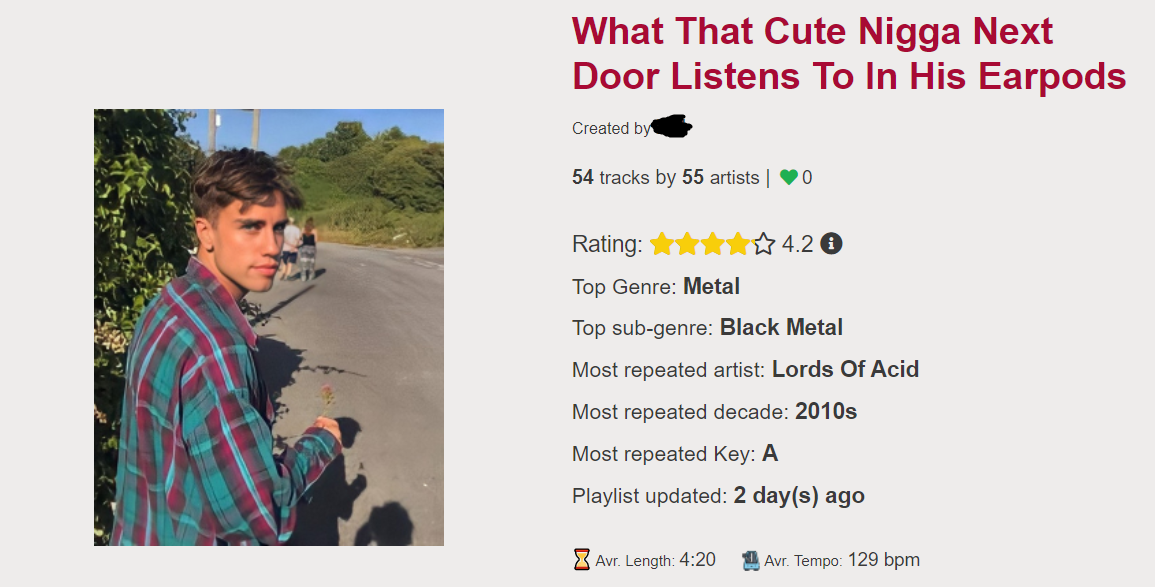The height and width of the screenshot is (587, 1155).
Task: Click the green heart likes icon
Action: (x=788, y=177)
